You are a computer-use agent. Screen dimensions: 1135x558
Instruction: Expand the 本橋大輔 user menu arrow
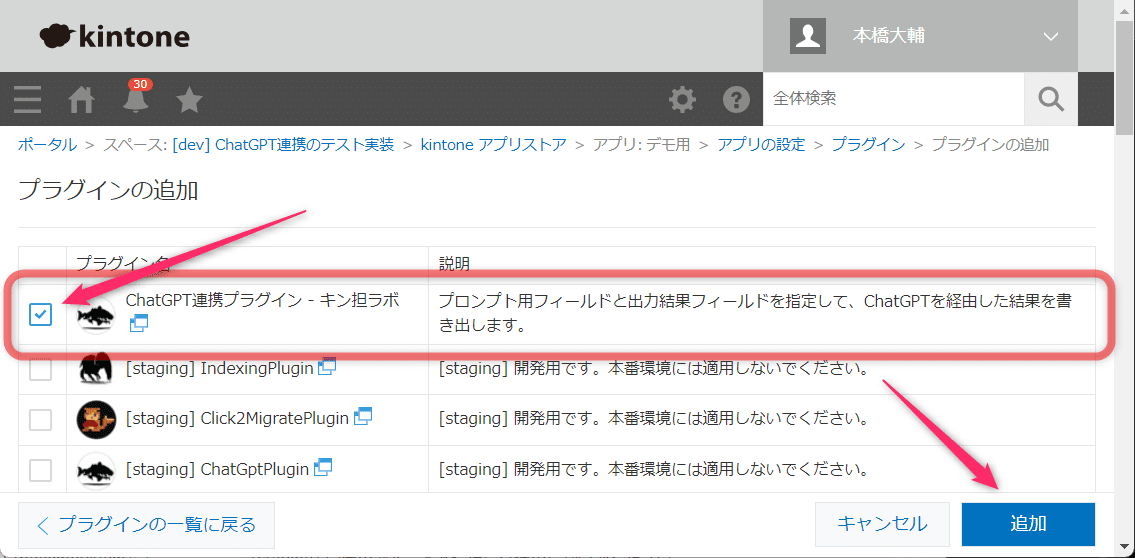(1051, 36)
